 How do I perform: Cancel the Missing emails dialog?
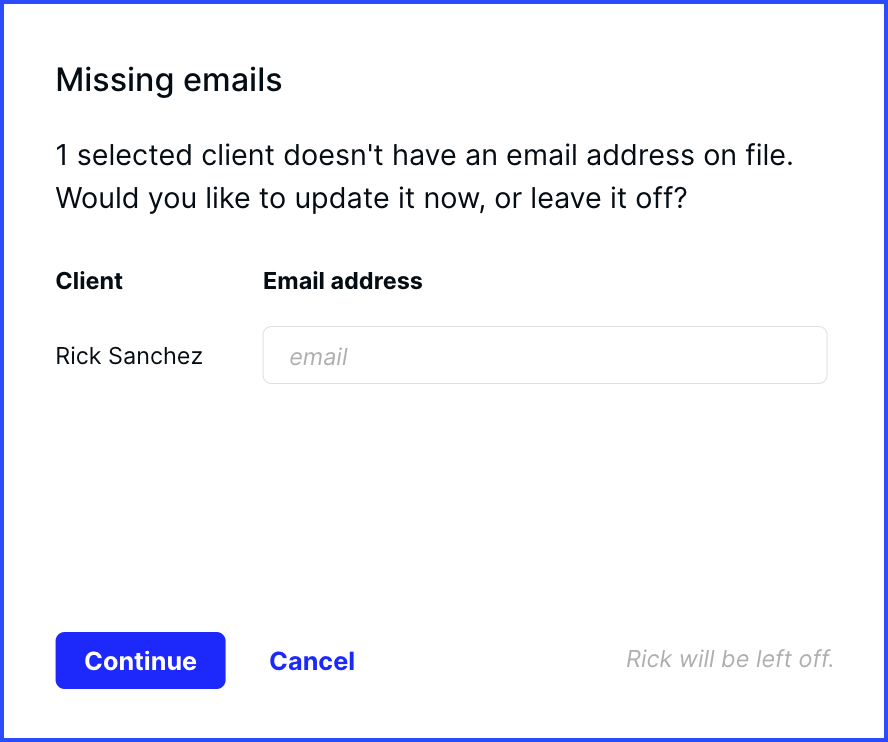point(312,661)
